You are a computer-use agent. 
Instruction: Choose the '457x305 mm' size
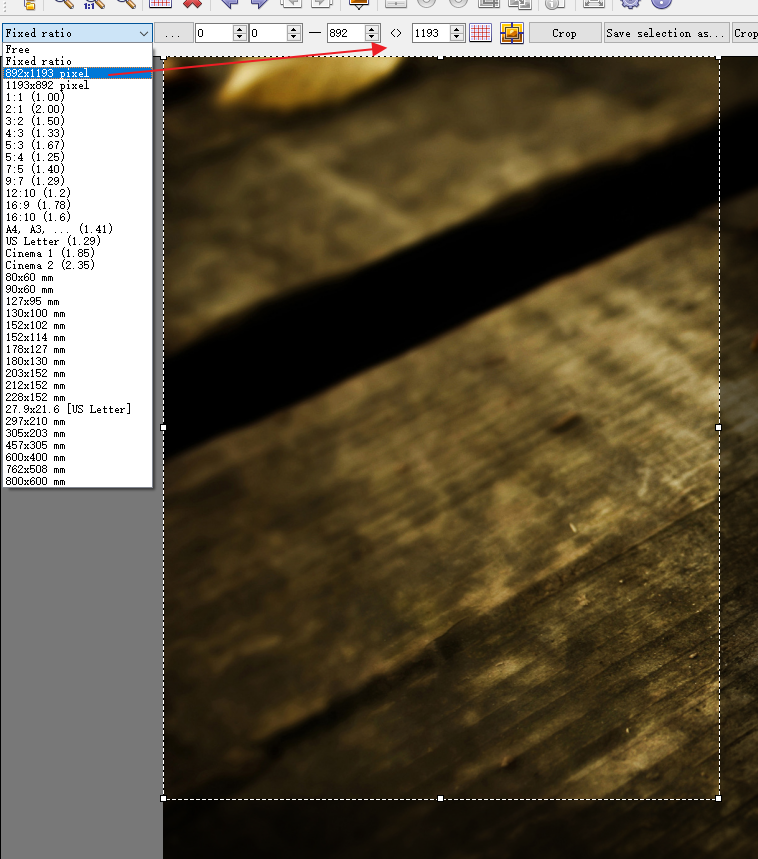coord(77,446)
